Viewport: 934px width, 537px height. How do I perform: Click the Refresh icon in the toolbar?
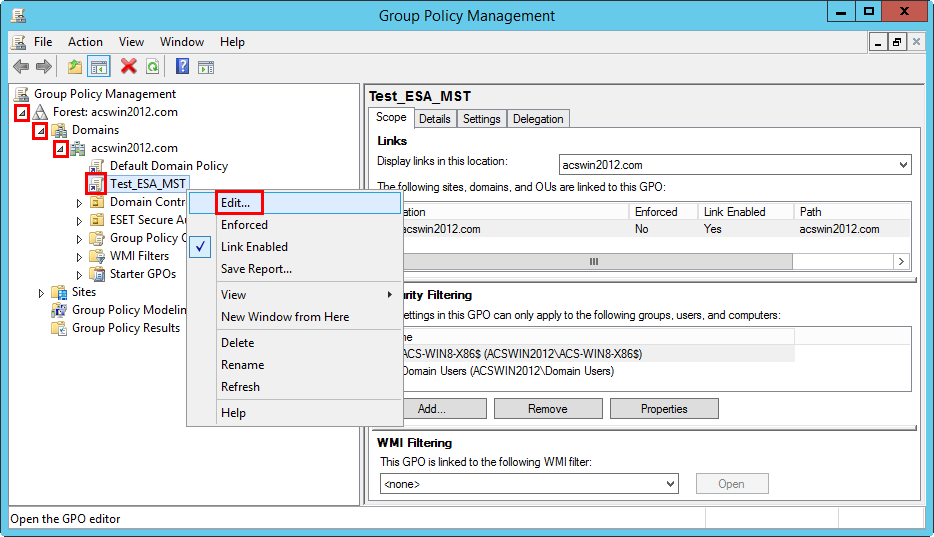pos(152,66)
